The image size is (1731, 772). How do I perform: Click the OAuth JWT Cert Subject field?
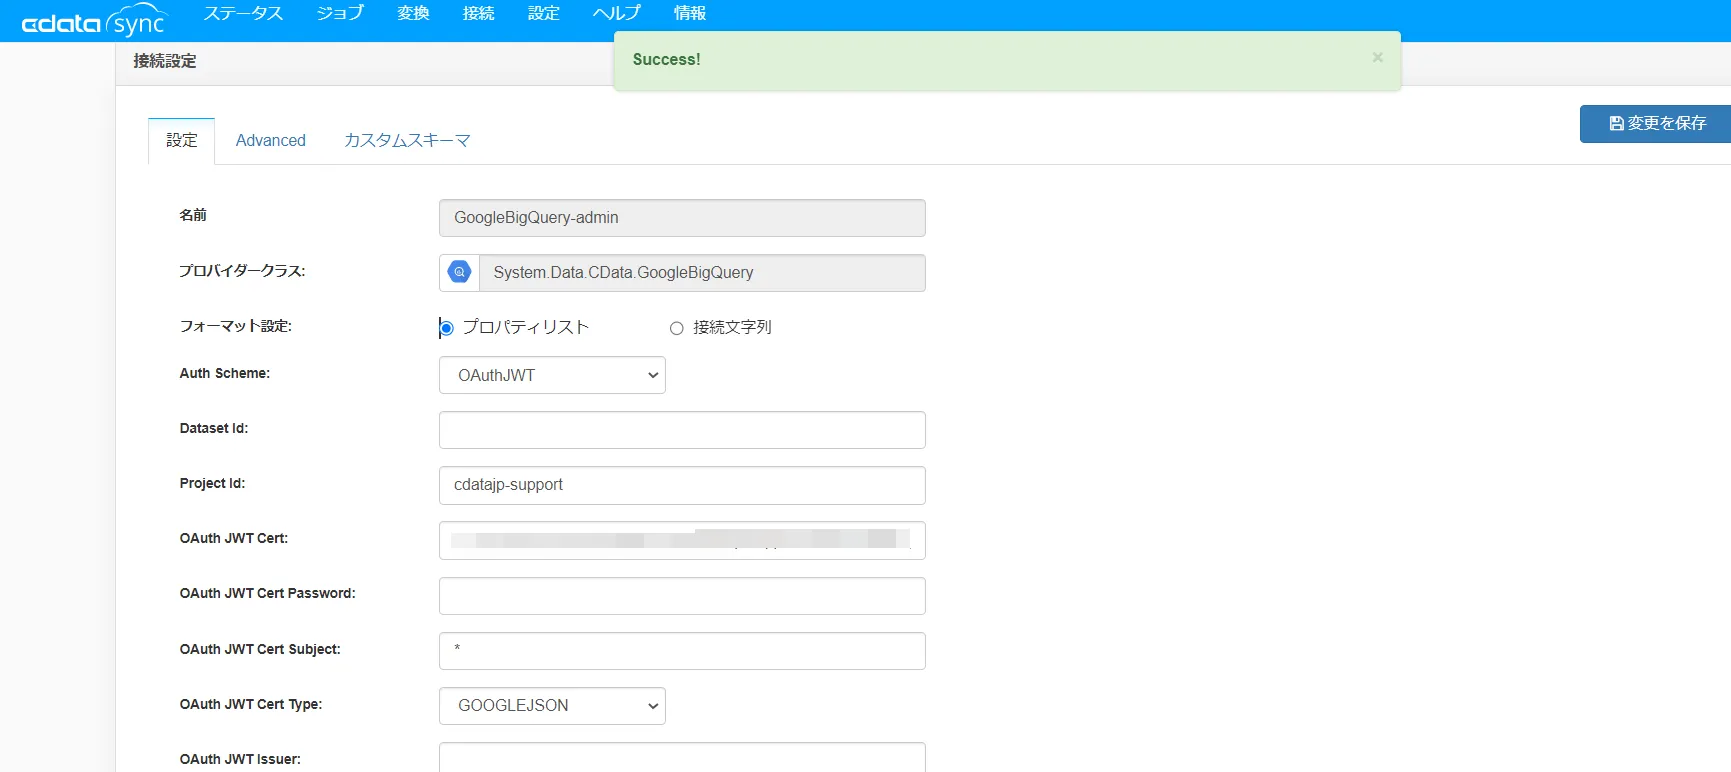click(682, 651)
